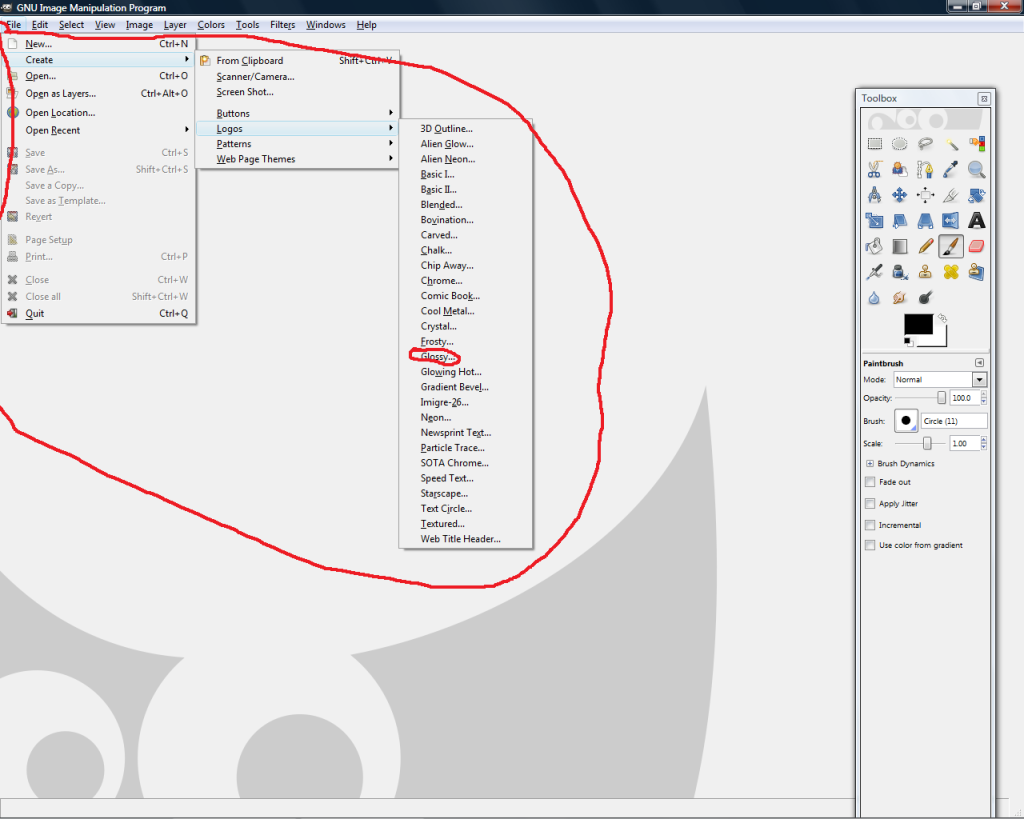The height and width of the screenshot is (819, 1024).
Task: Select the Blur/Sharpen droplet tool
Action: click(x=874, y=298)
